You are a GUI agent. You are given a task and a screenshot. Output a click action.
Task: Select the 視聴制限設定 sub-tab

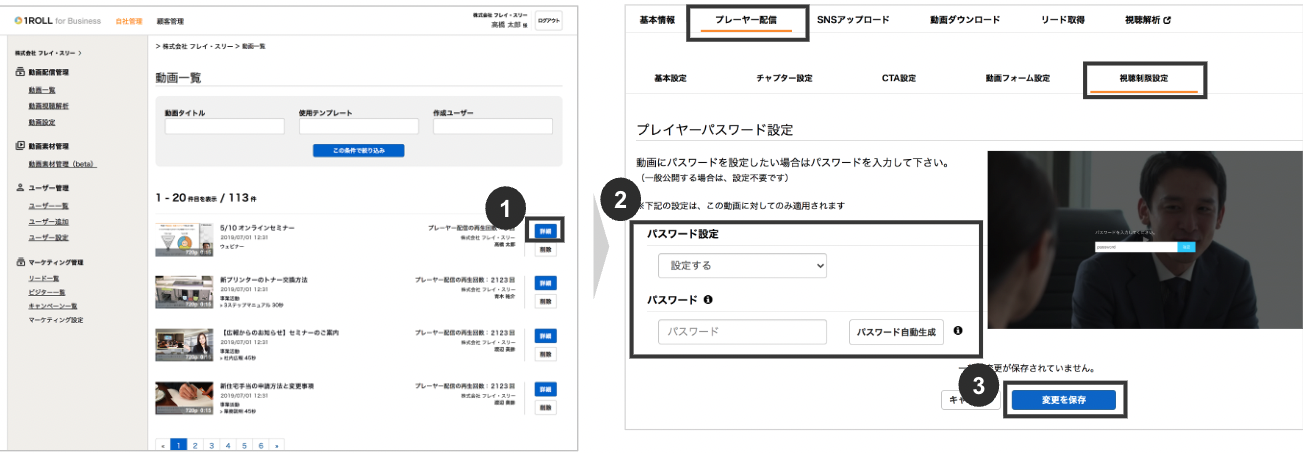coord(1144,79)
